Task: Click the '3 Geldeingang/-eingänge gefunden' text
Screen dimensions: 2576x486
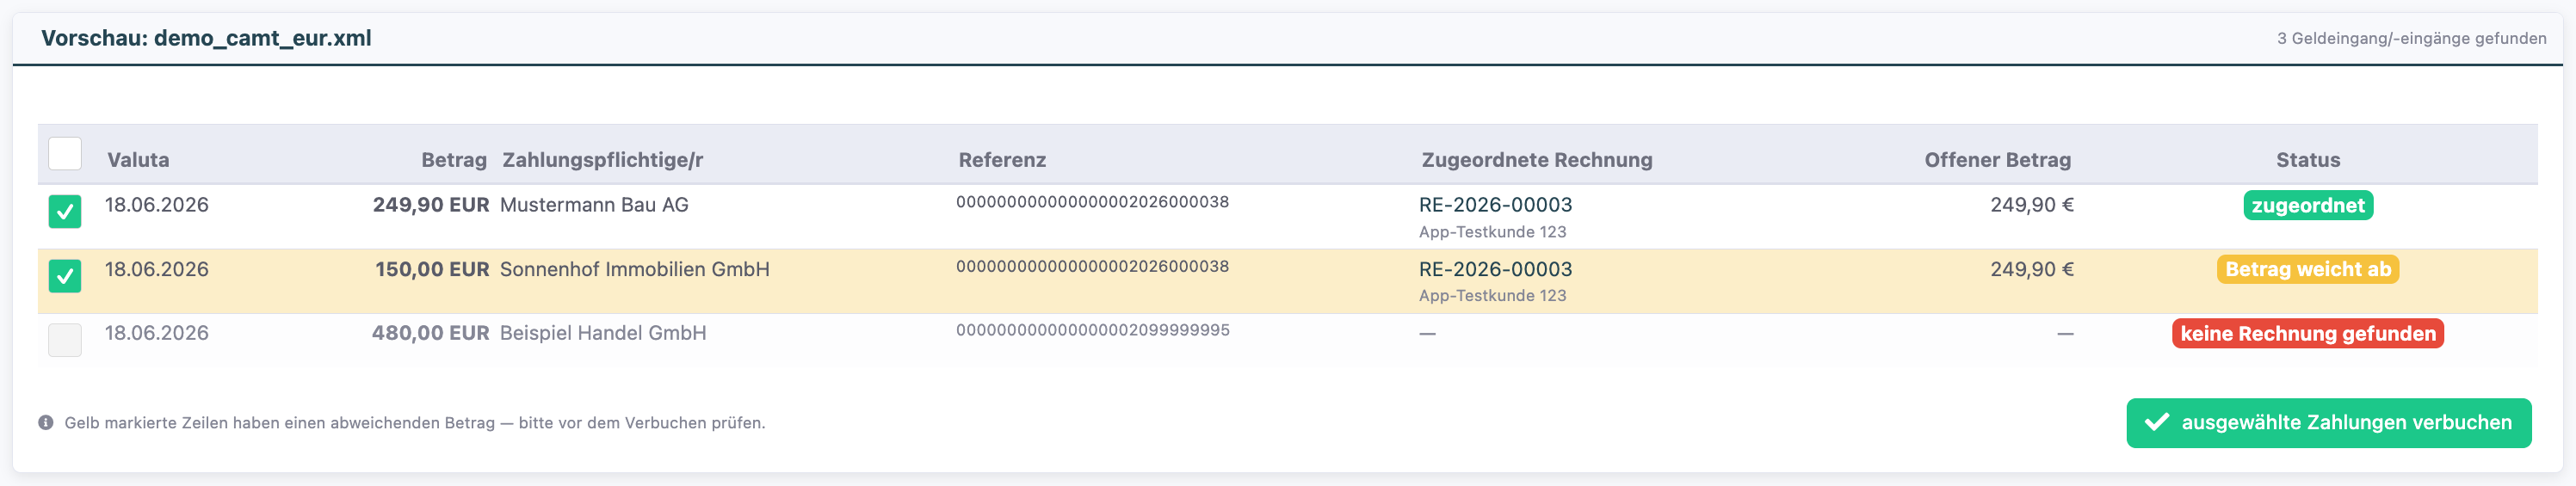Action: pyautogui.click(x=2412, y=39)
